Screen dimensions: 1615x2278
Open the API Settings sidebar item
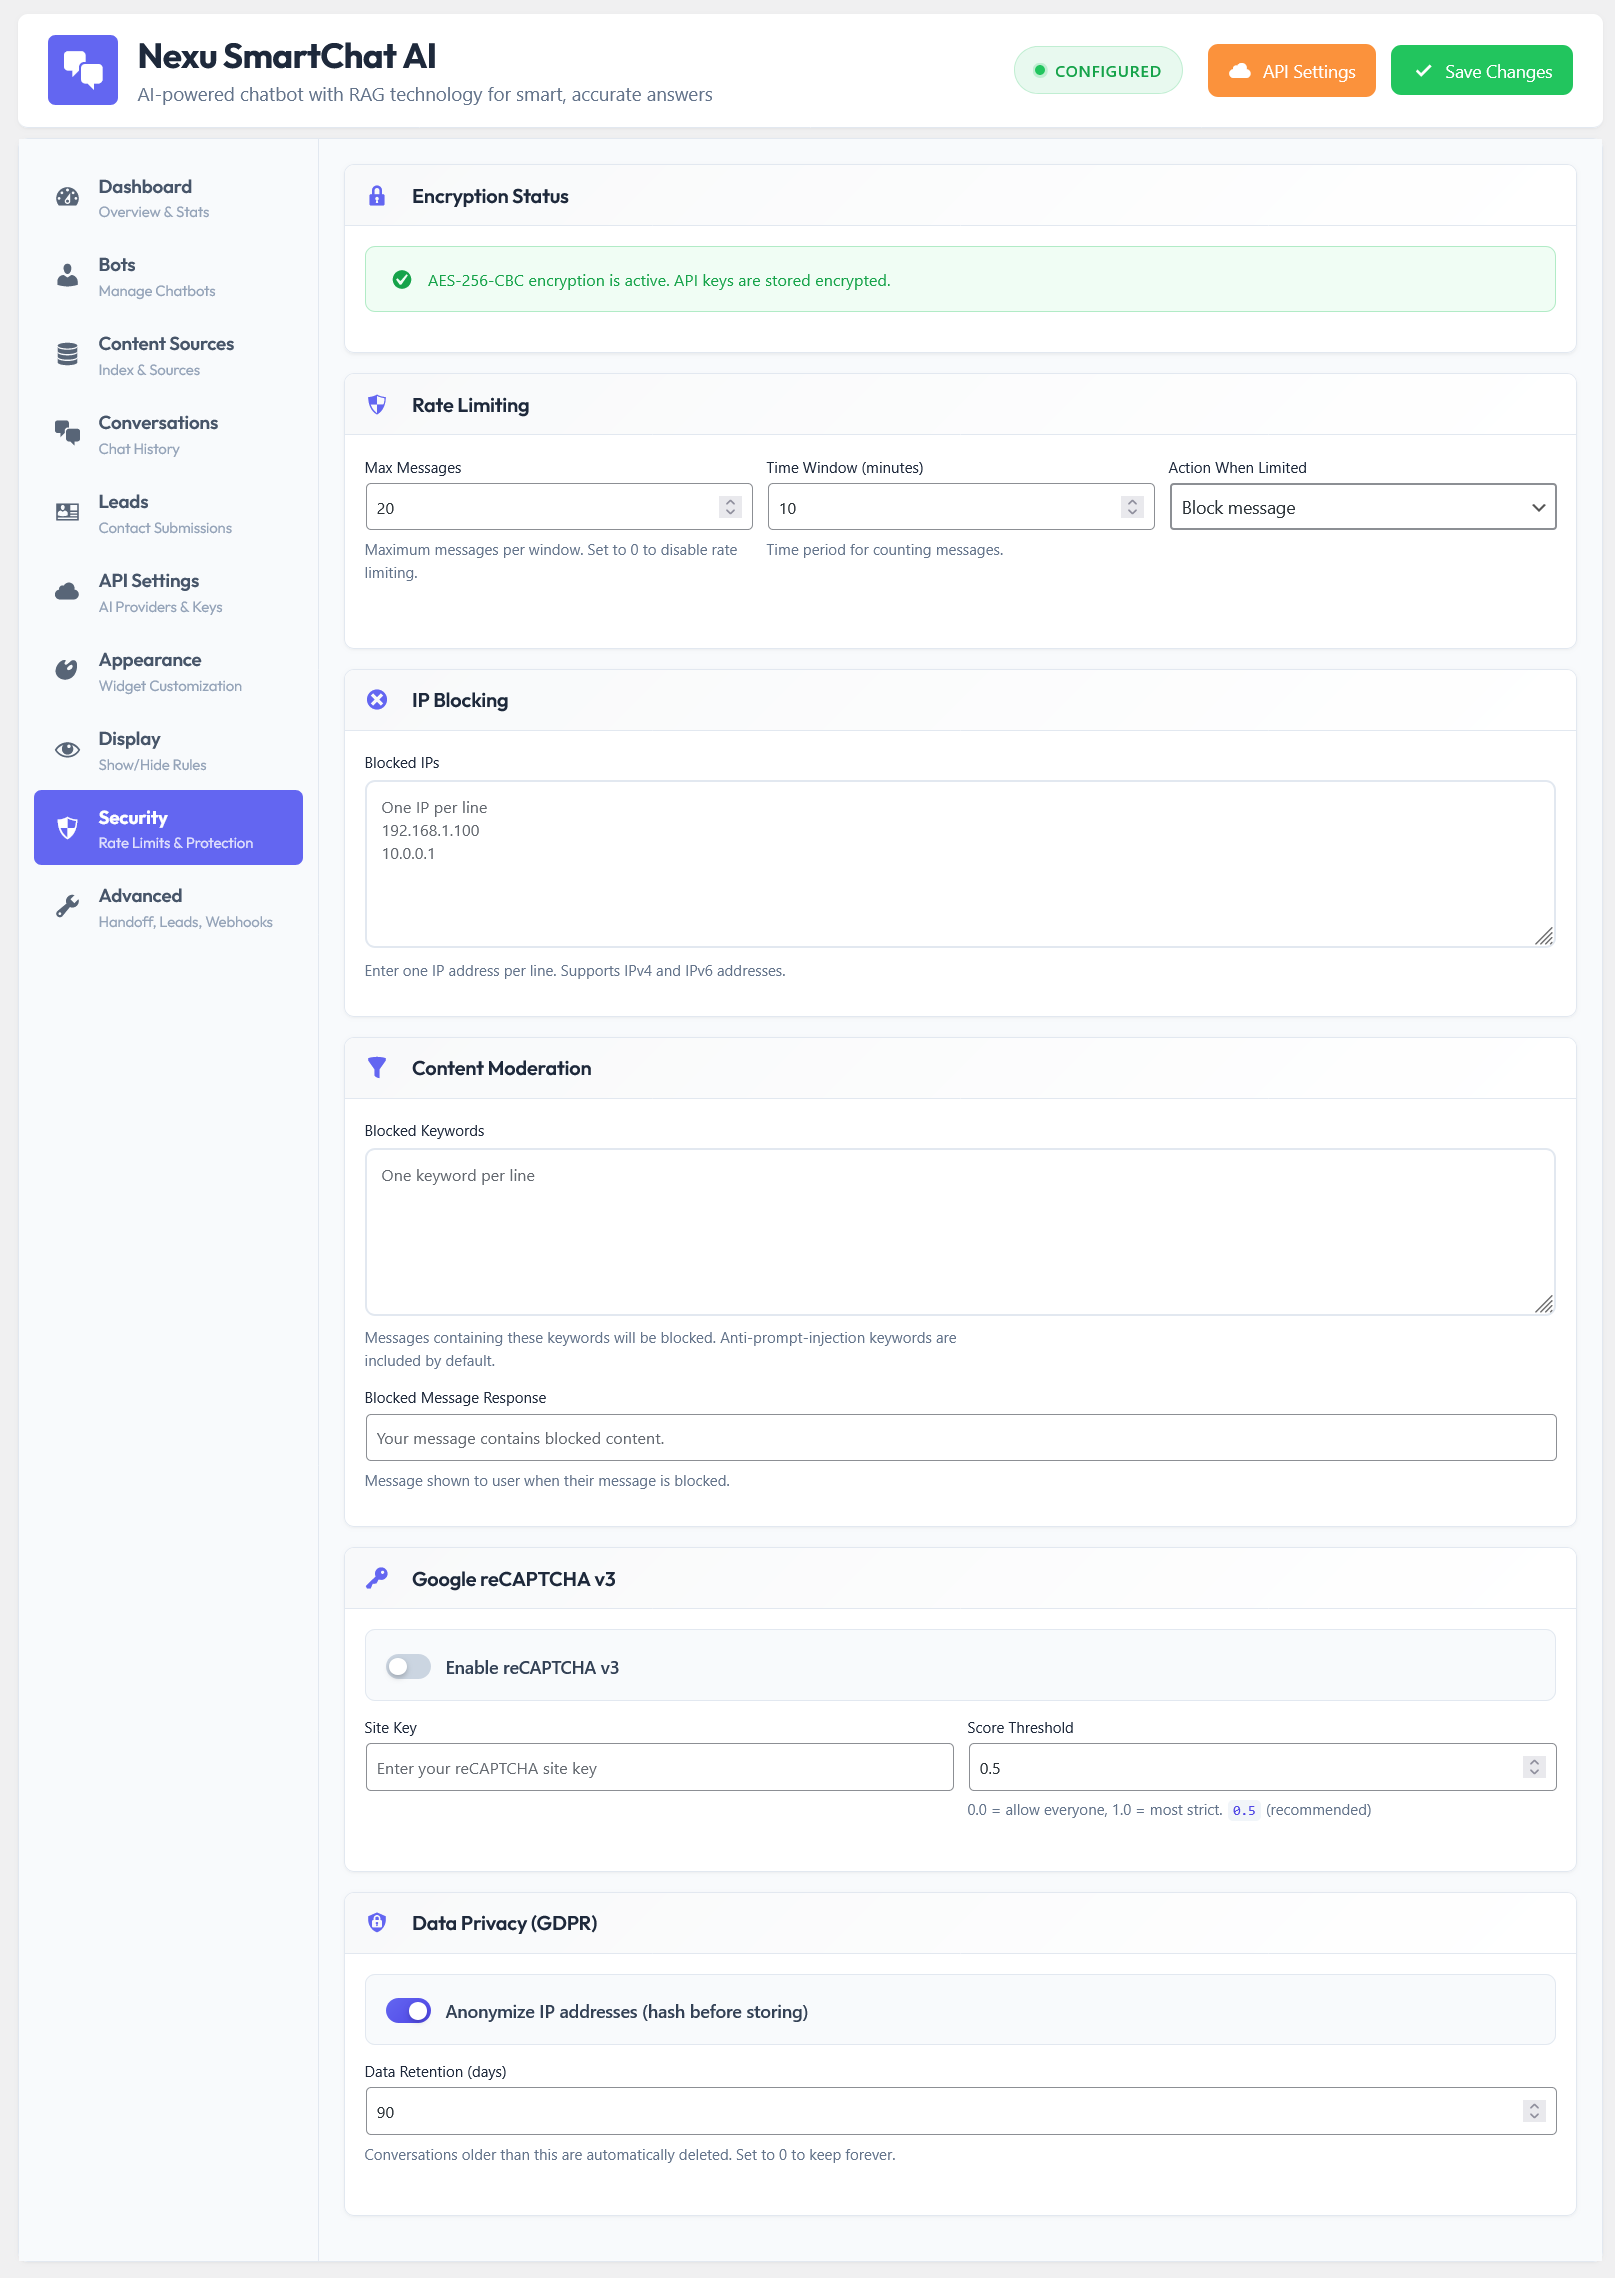pyautogui.click(x=168, y=593)
